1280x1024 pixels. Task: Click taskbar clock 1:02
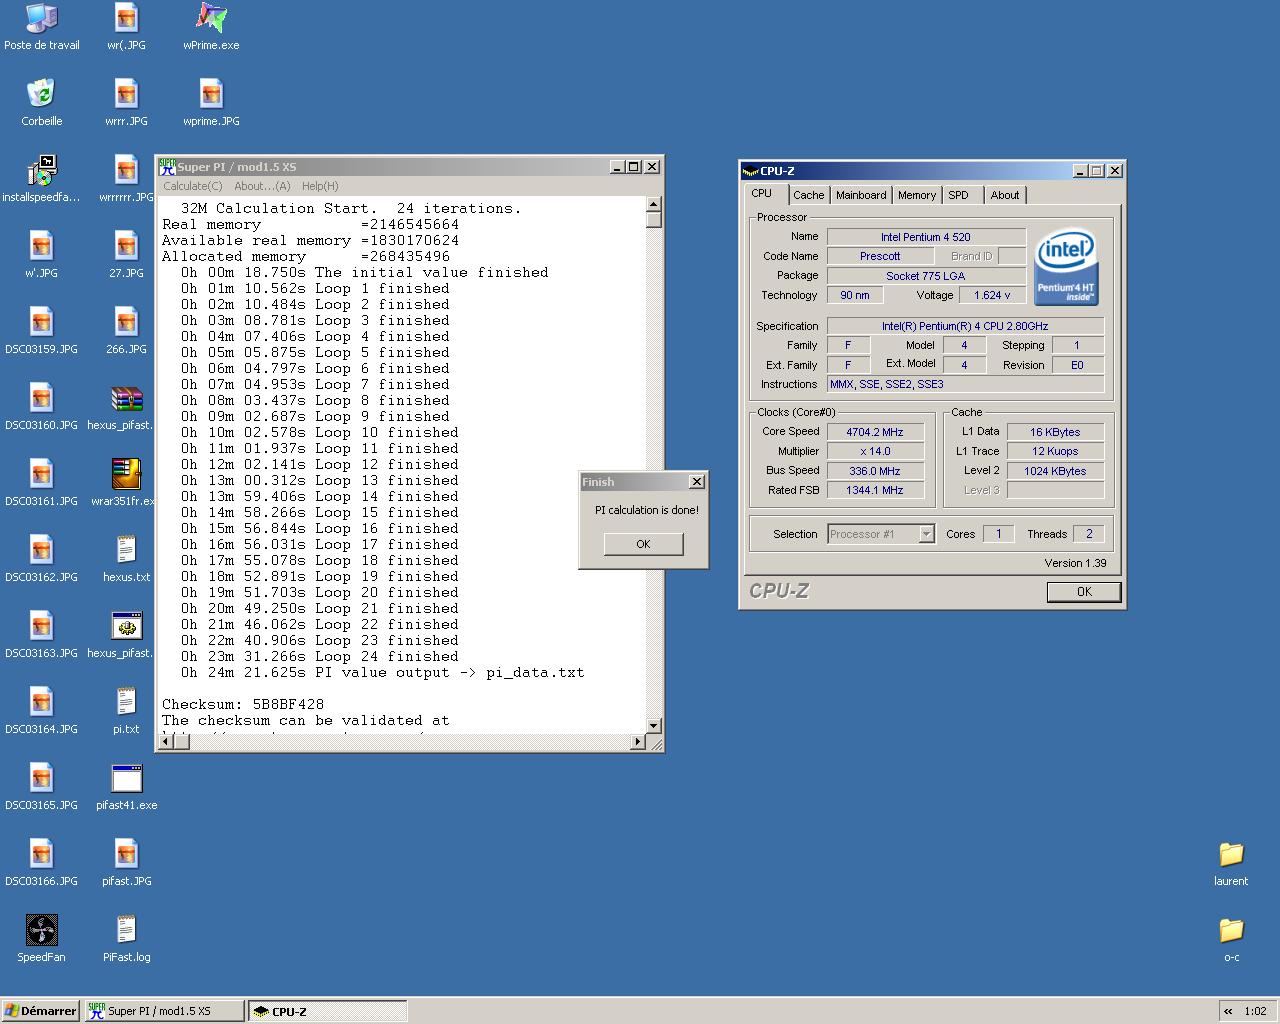[1255, 1011]
